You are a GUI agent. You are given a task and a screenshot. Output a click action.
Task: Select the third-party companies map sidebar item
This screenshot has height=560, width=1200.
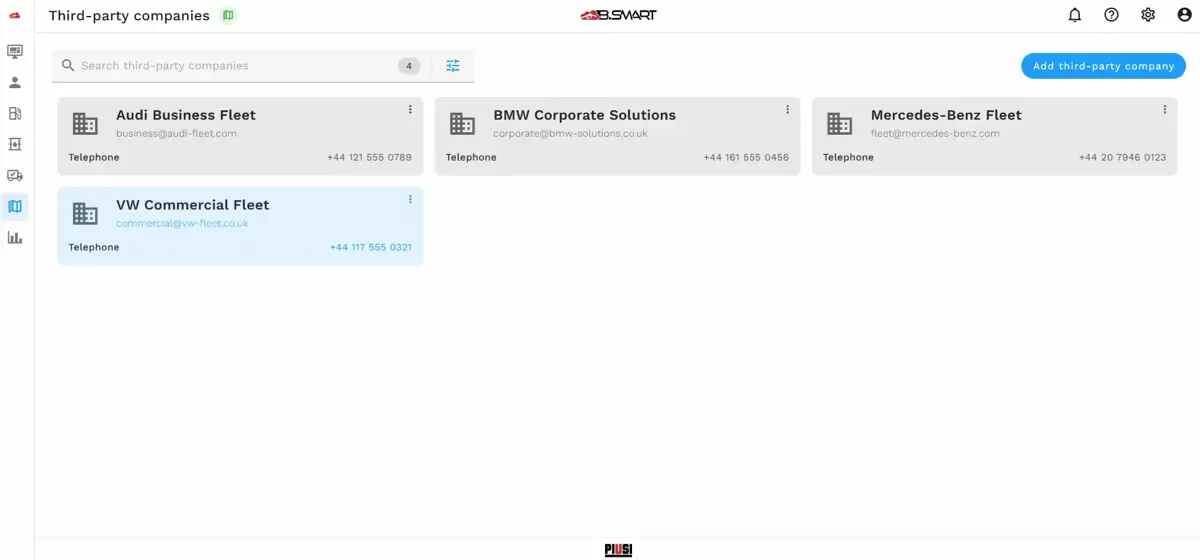point(15,207)
